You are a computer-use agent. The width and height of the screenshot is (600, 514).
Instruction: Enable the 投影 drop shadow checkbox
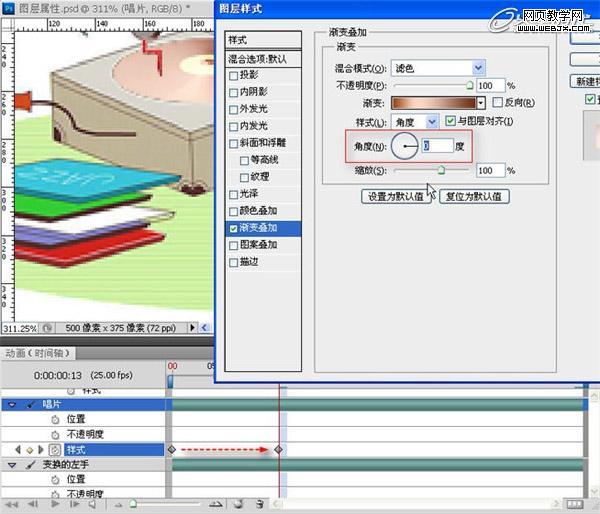(x=234, y=75)
